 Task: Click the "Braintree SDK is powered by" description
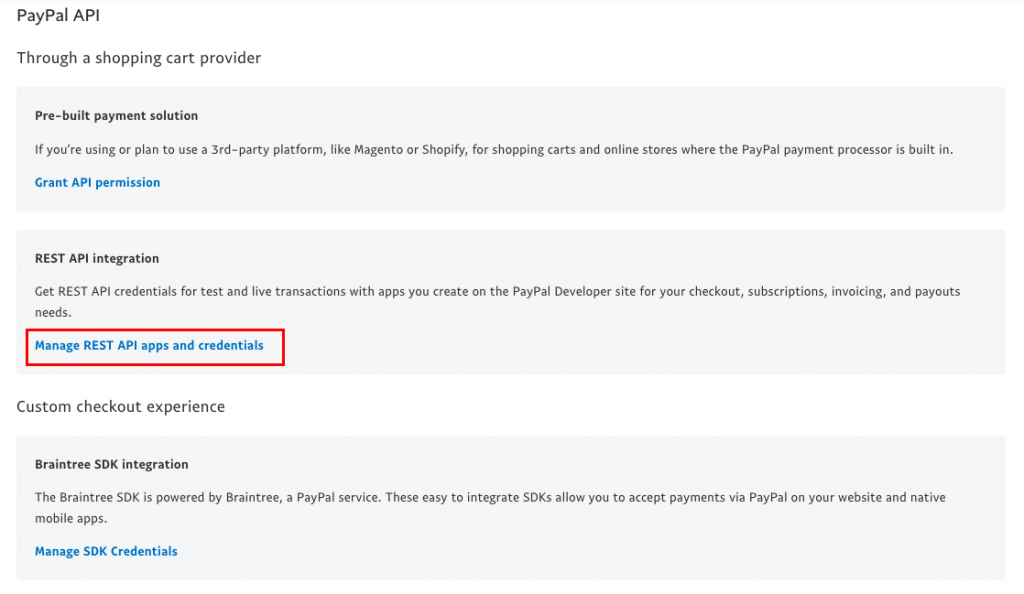(490, 508)
